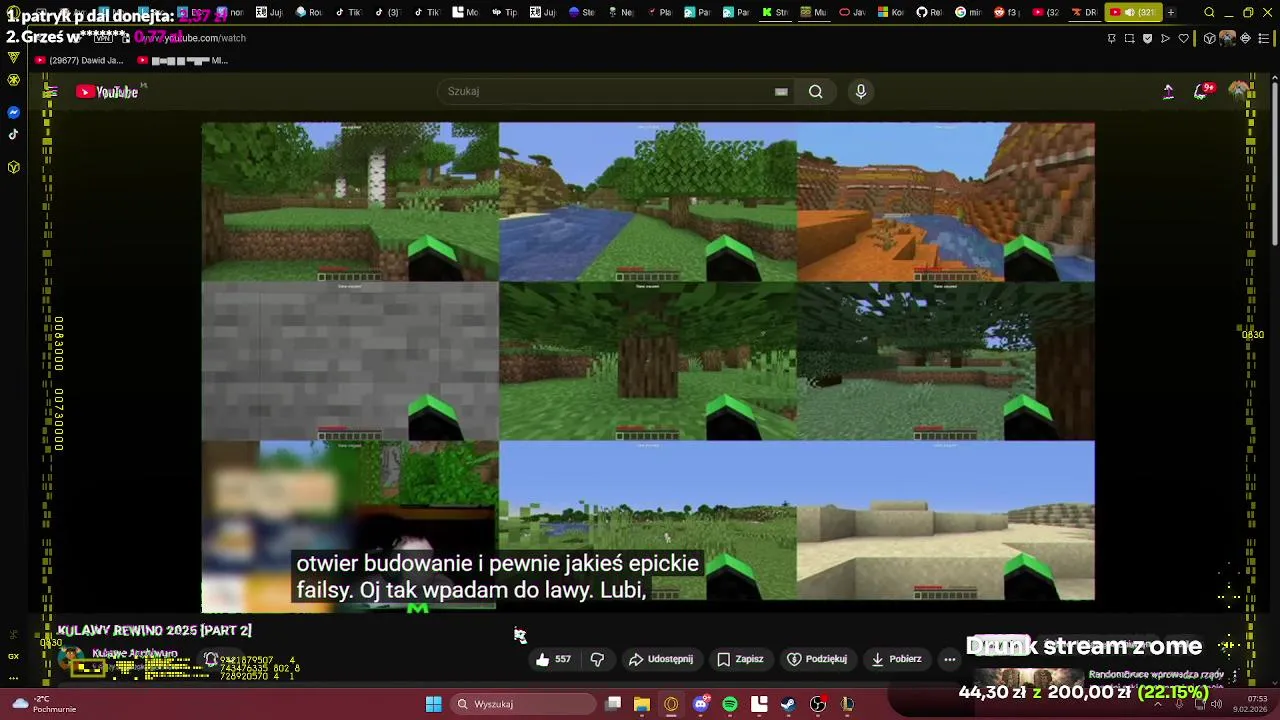Open the YouTube guide hamburger menu

[x=50, y=92]
